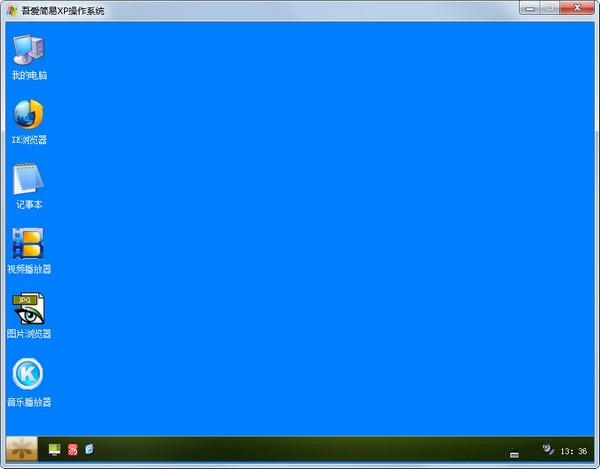Maximize the 吾爱简易XP操作系统 window

click(x=551, y=9)
